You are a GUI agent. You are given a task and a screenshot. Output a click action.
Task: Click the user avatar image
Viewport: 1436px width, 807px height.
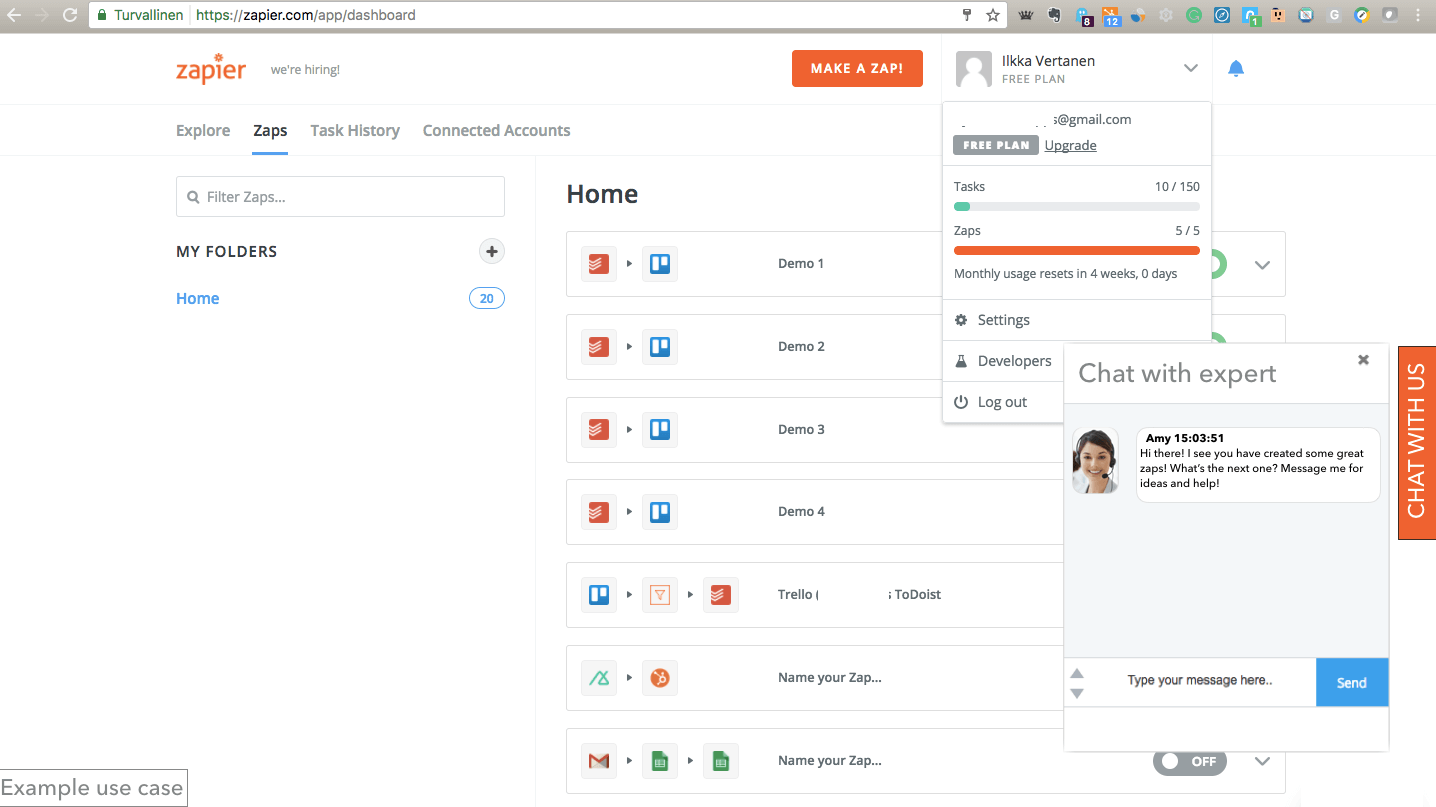[x=973, y=69]
